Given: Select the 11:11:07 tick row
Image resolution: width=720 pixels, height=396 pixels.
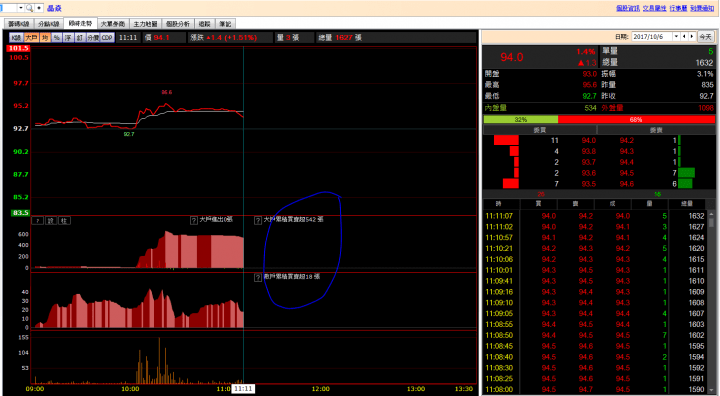Looking at the screenshot, I should [x=595, y=216].
